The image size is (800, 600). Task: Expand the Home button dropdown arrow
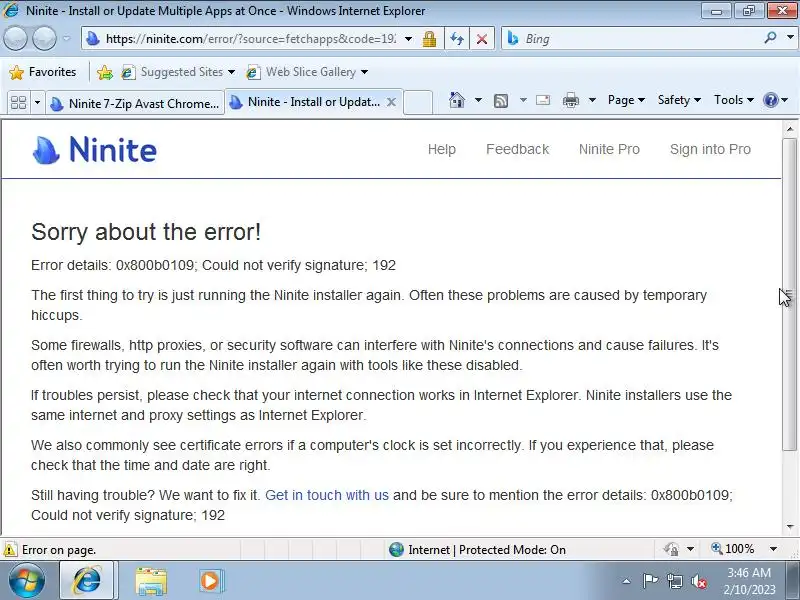point(478,100)
